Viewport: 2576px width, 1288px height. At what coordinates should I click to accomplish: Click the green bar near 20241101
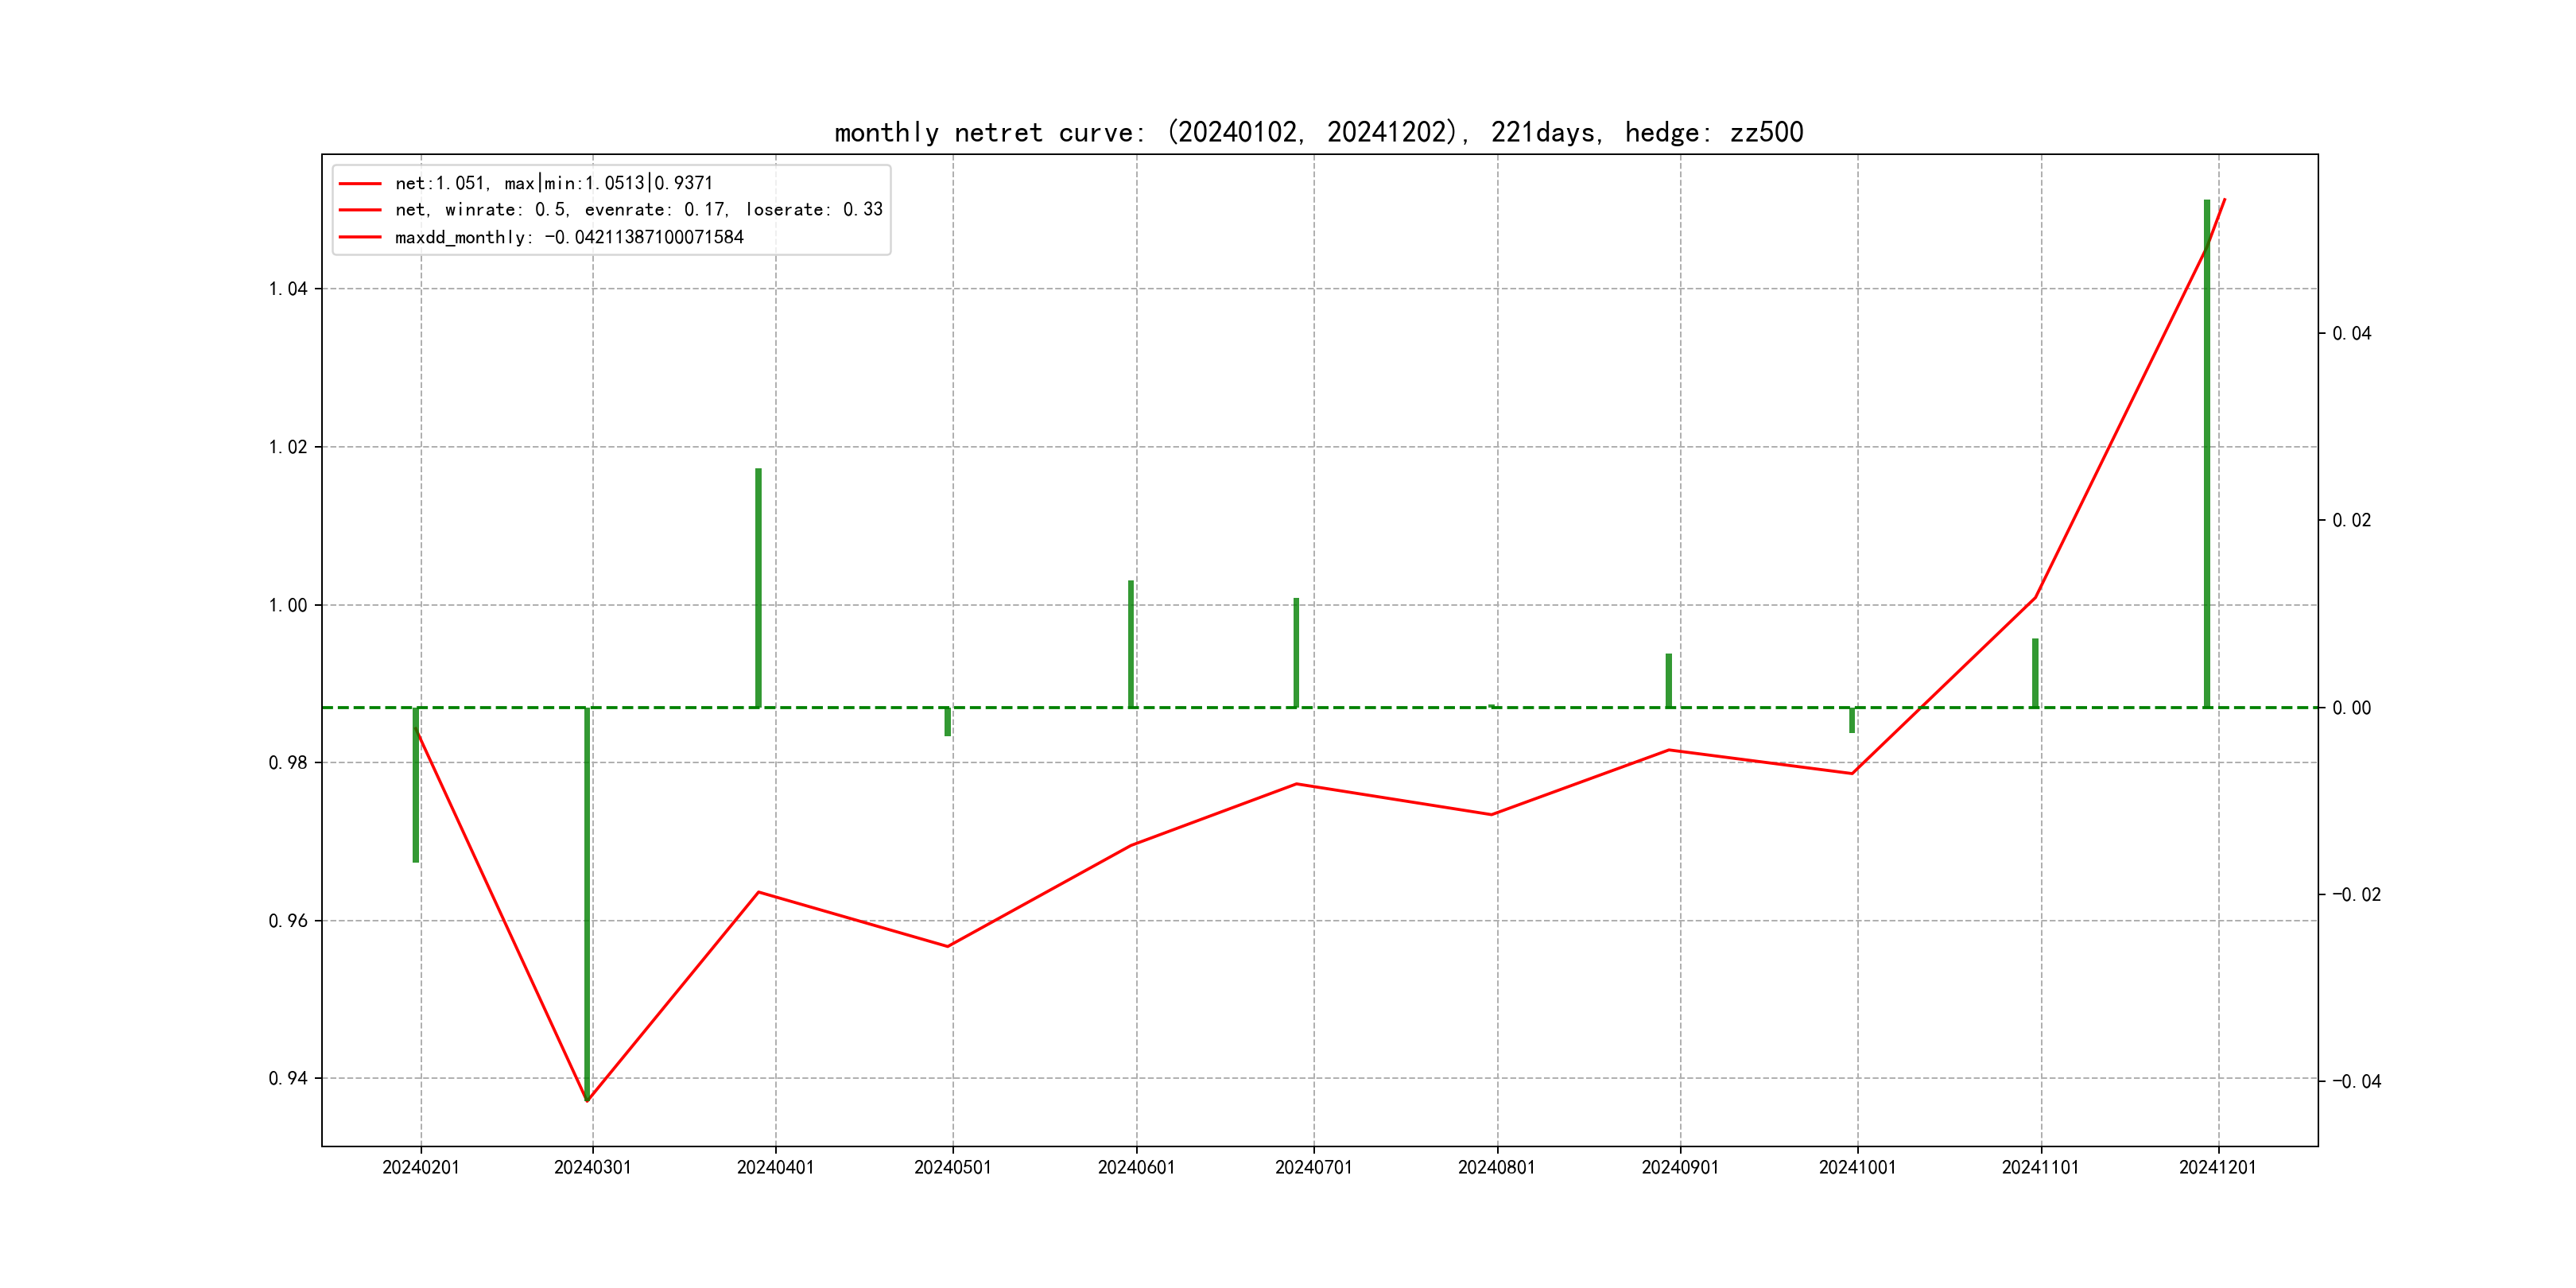2035,673
